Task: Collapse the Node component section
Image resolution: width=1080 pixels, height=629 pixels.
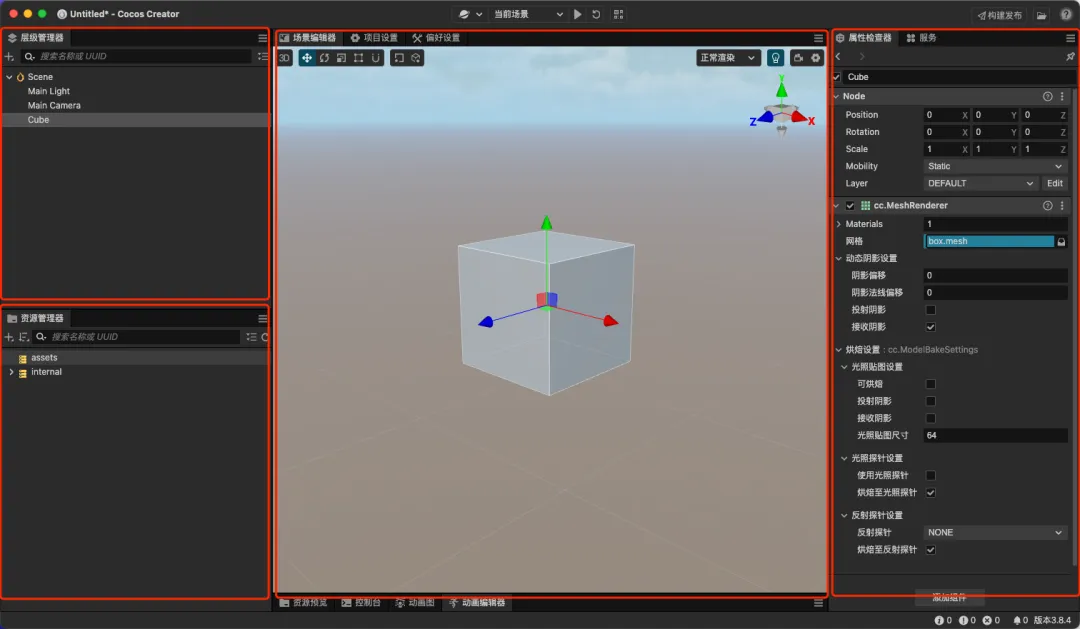Action: (x=836, y=96)
